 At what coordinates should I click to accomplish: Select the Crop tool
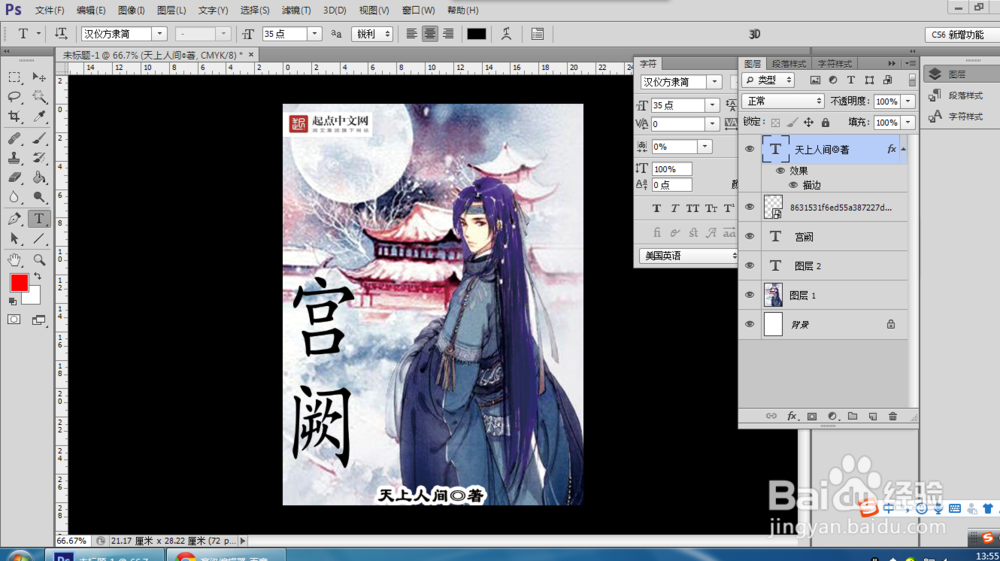click(14, 117)
